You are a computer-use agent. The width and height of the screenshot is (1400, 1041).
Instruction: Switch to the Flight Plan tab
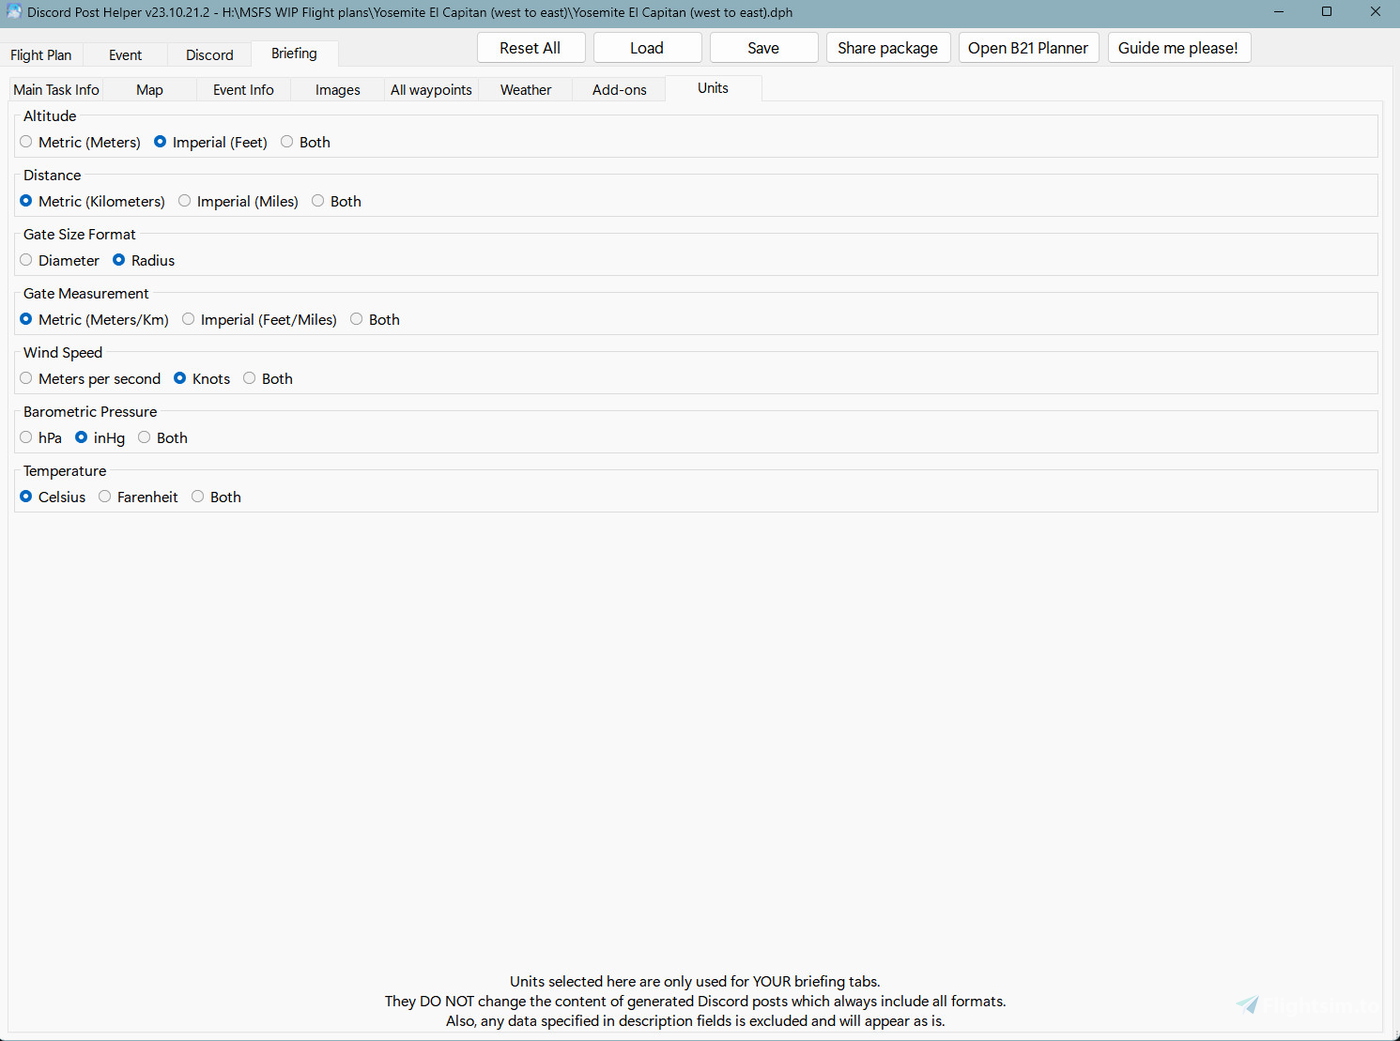point(41,55)
